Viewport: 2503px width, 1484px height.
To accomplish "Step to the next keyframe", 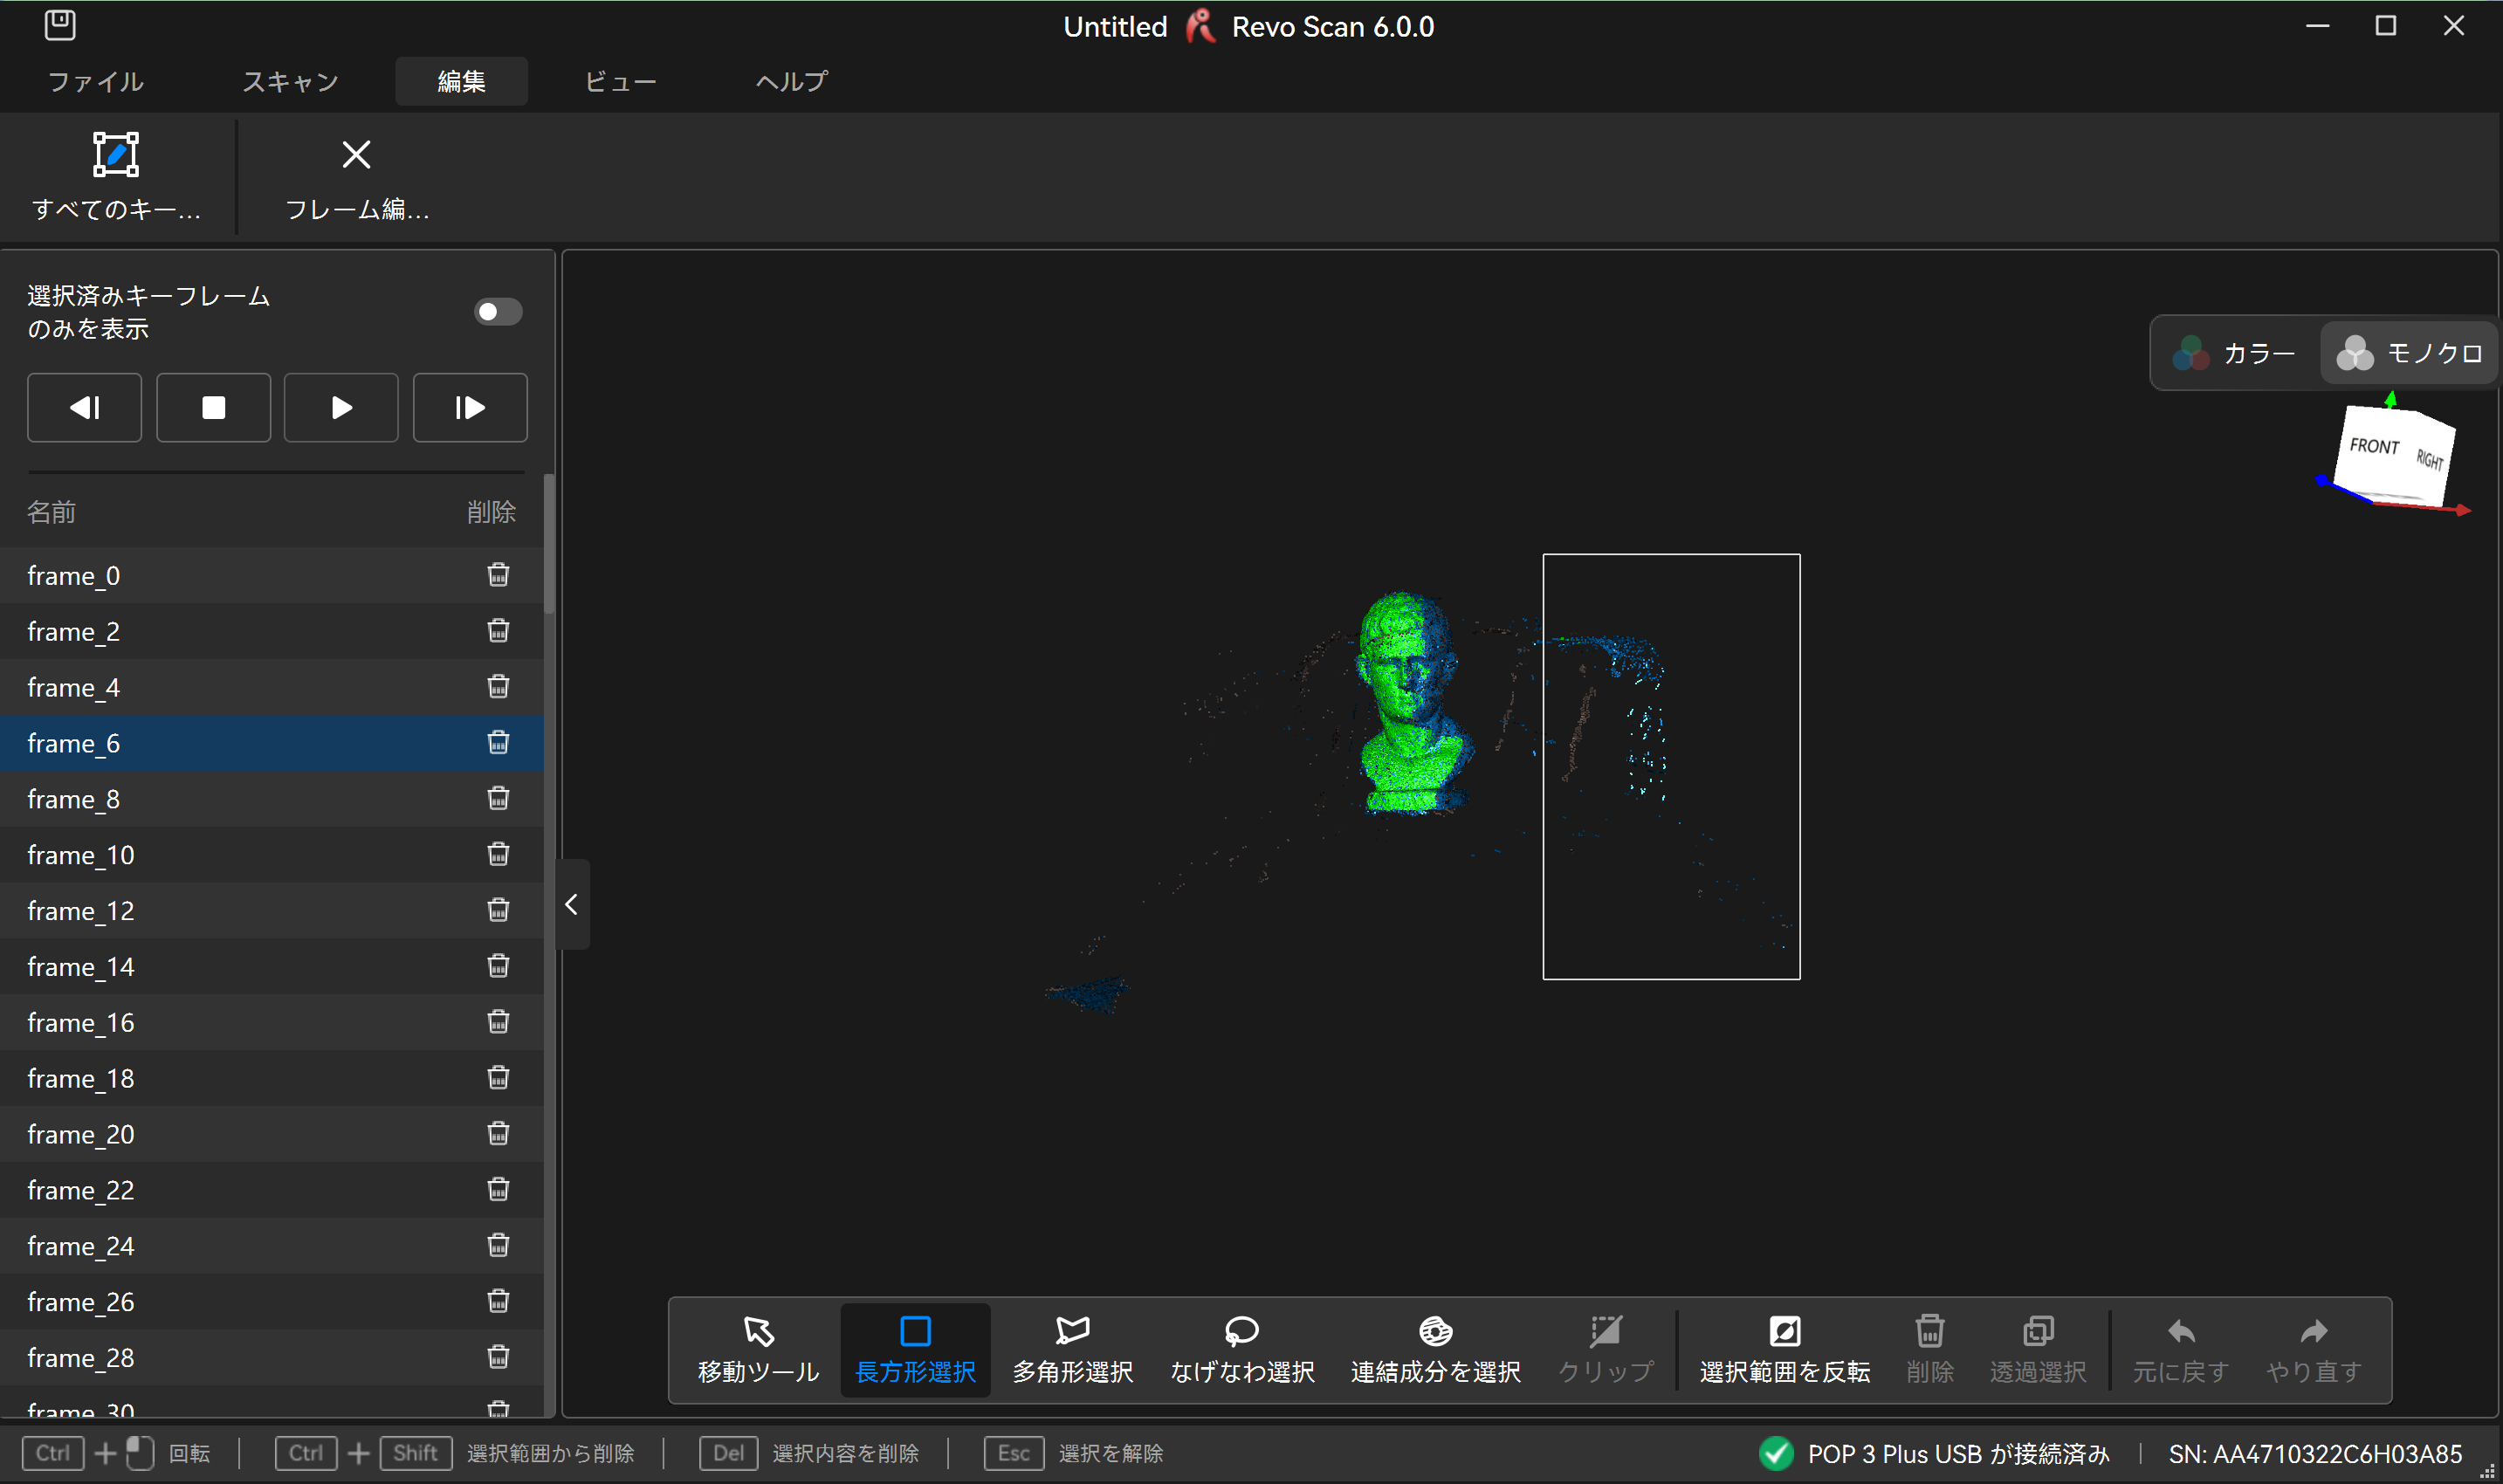I will (x=470, y=407).
